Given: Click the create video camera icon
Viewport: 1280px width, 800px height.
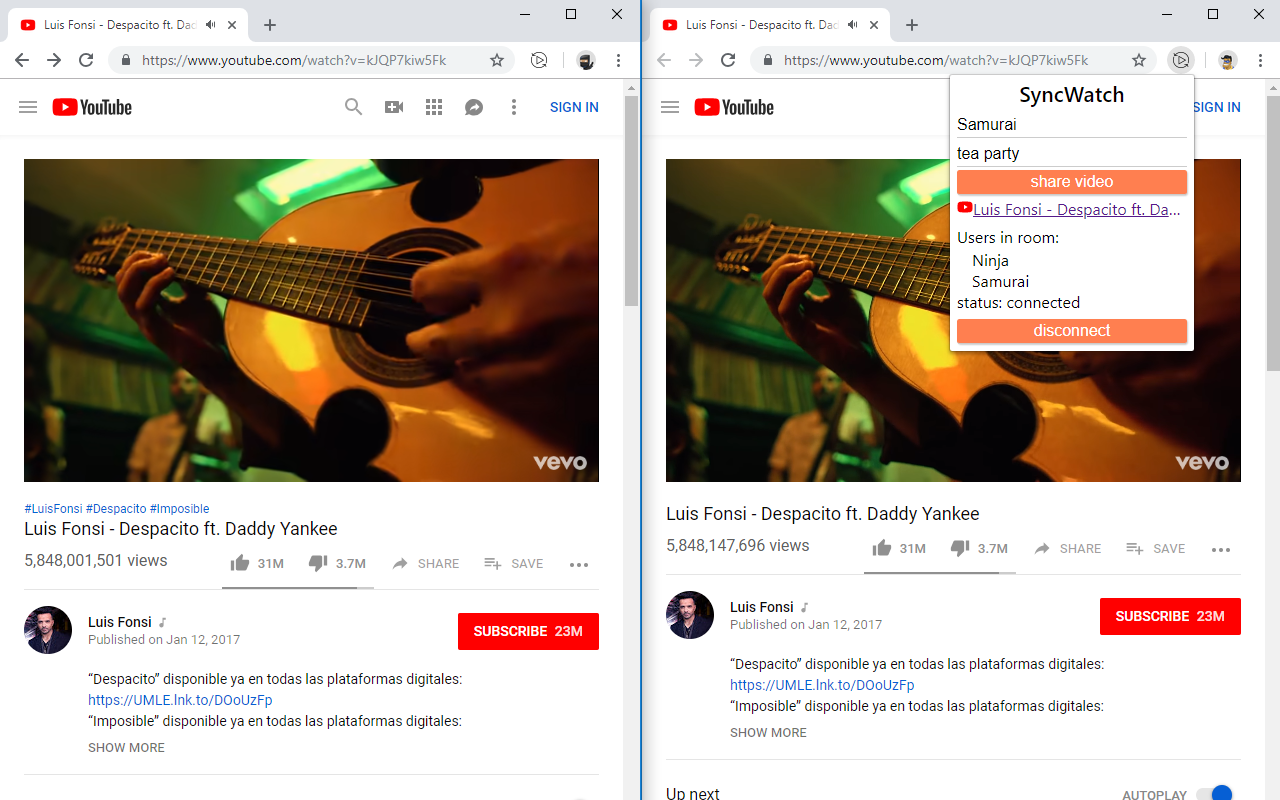Looking at the screenshot, I should point(394,107).
